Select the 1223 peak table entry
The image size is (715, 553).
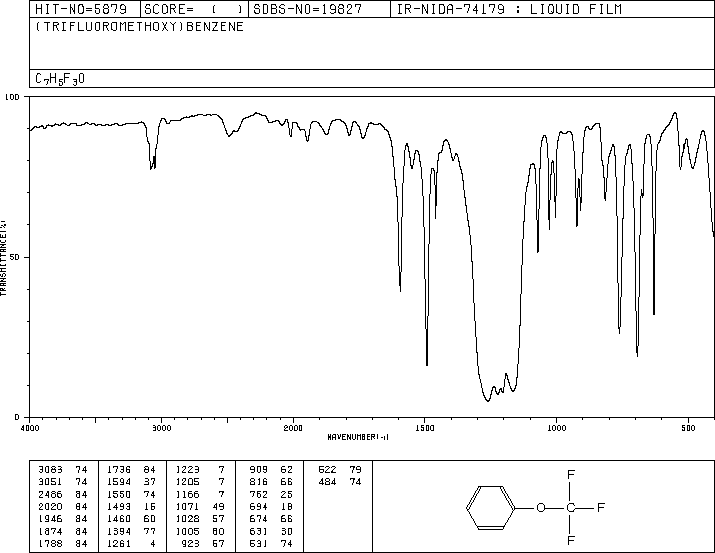(200, 470)
